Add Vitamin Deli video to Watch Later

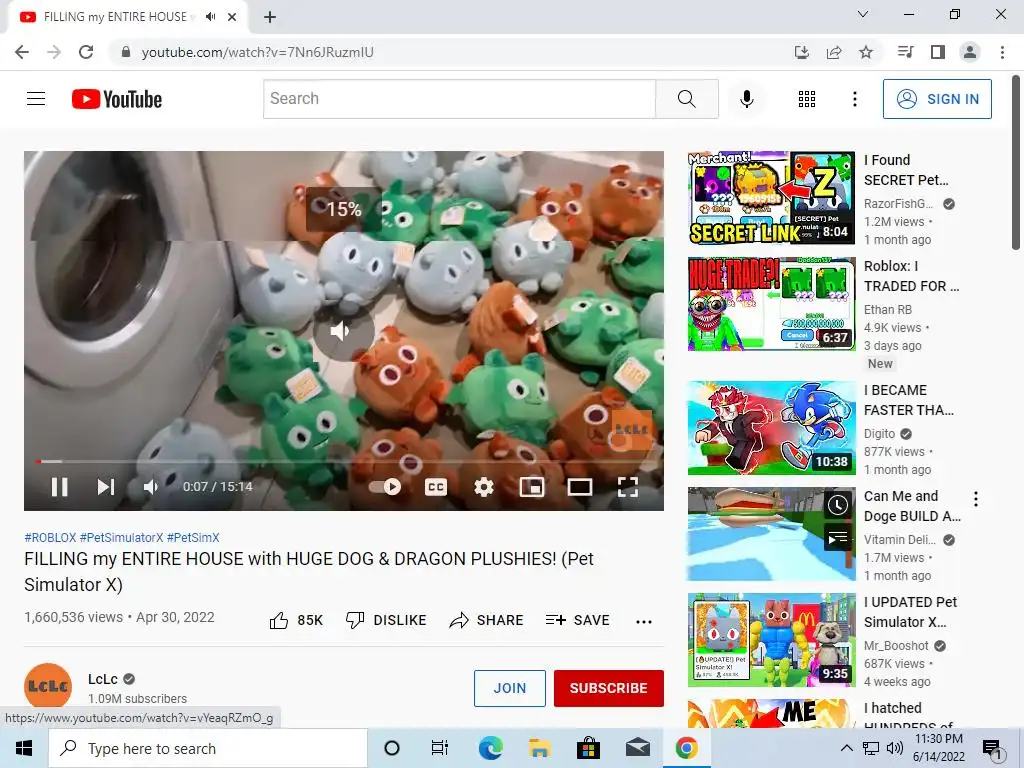point(837,505)
